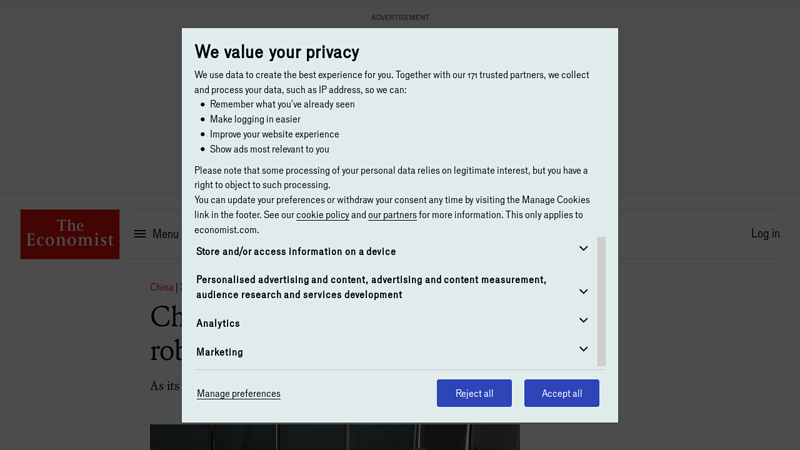Expand the Analytics chevron
The width and height of the screenshot is (800, 450).
pos(583,320)
